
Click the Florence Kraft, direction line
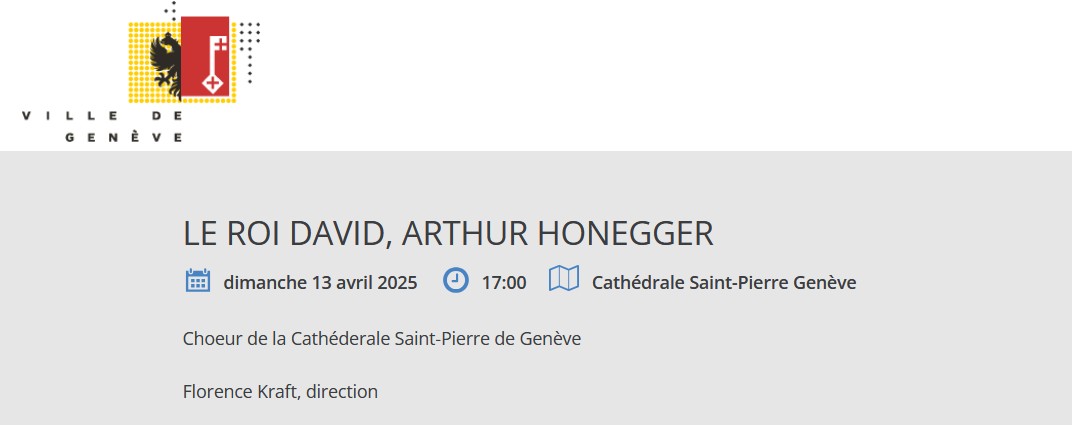pyautogui.click(x=280, y=391)
